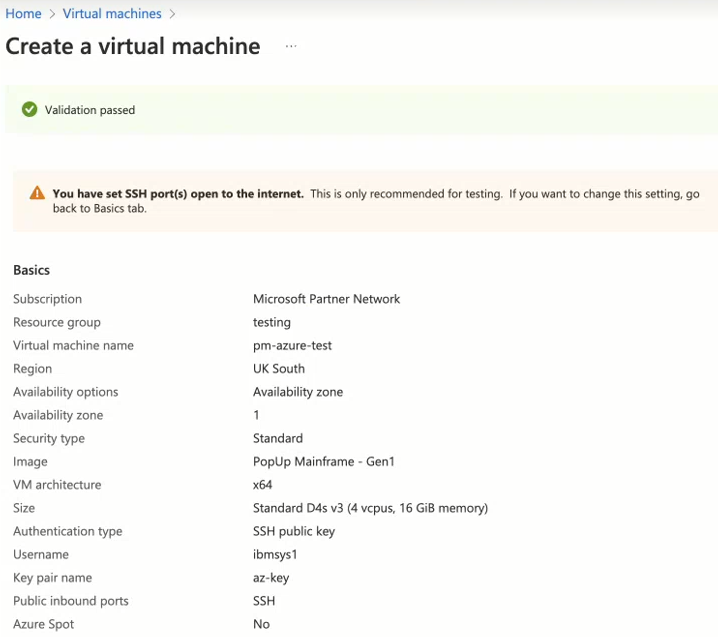This screenshot has width=718, height=637.
Task: Click the 'Size' label
Action: (24, 508)
